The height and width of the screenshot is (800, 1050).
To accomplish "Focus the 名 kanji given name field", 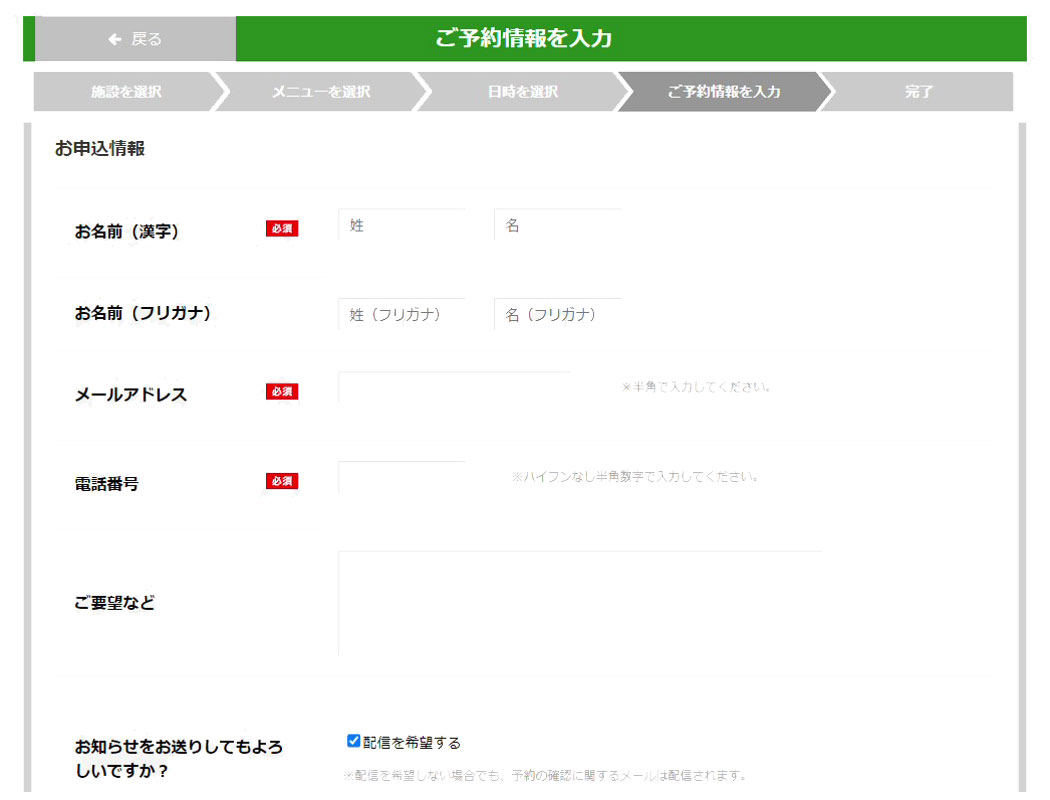I will 557,226.
